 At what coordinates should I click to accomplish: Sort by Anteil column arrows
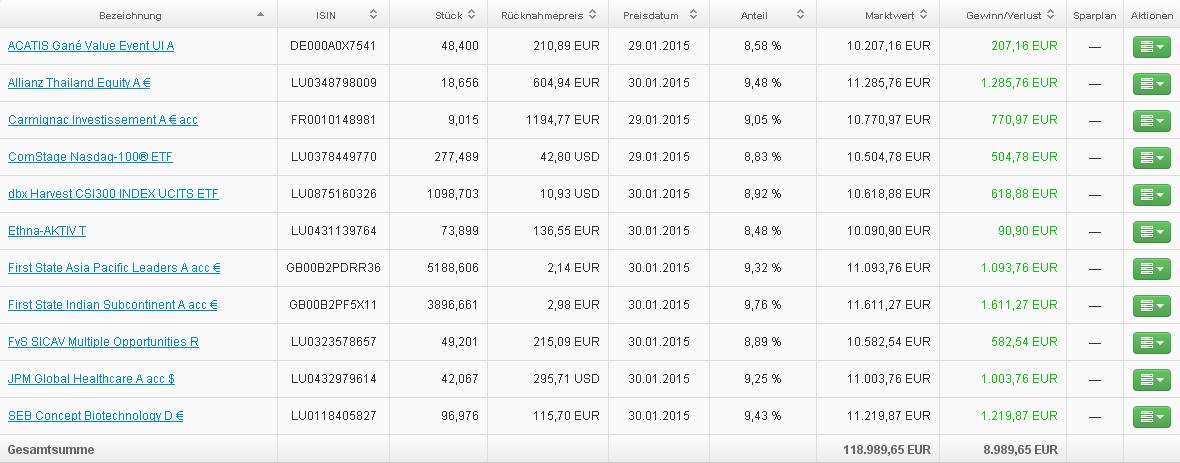coord(800,15)
